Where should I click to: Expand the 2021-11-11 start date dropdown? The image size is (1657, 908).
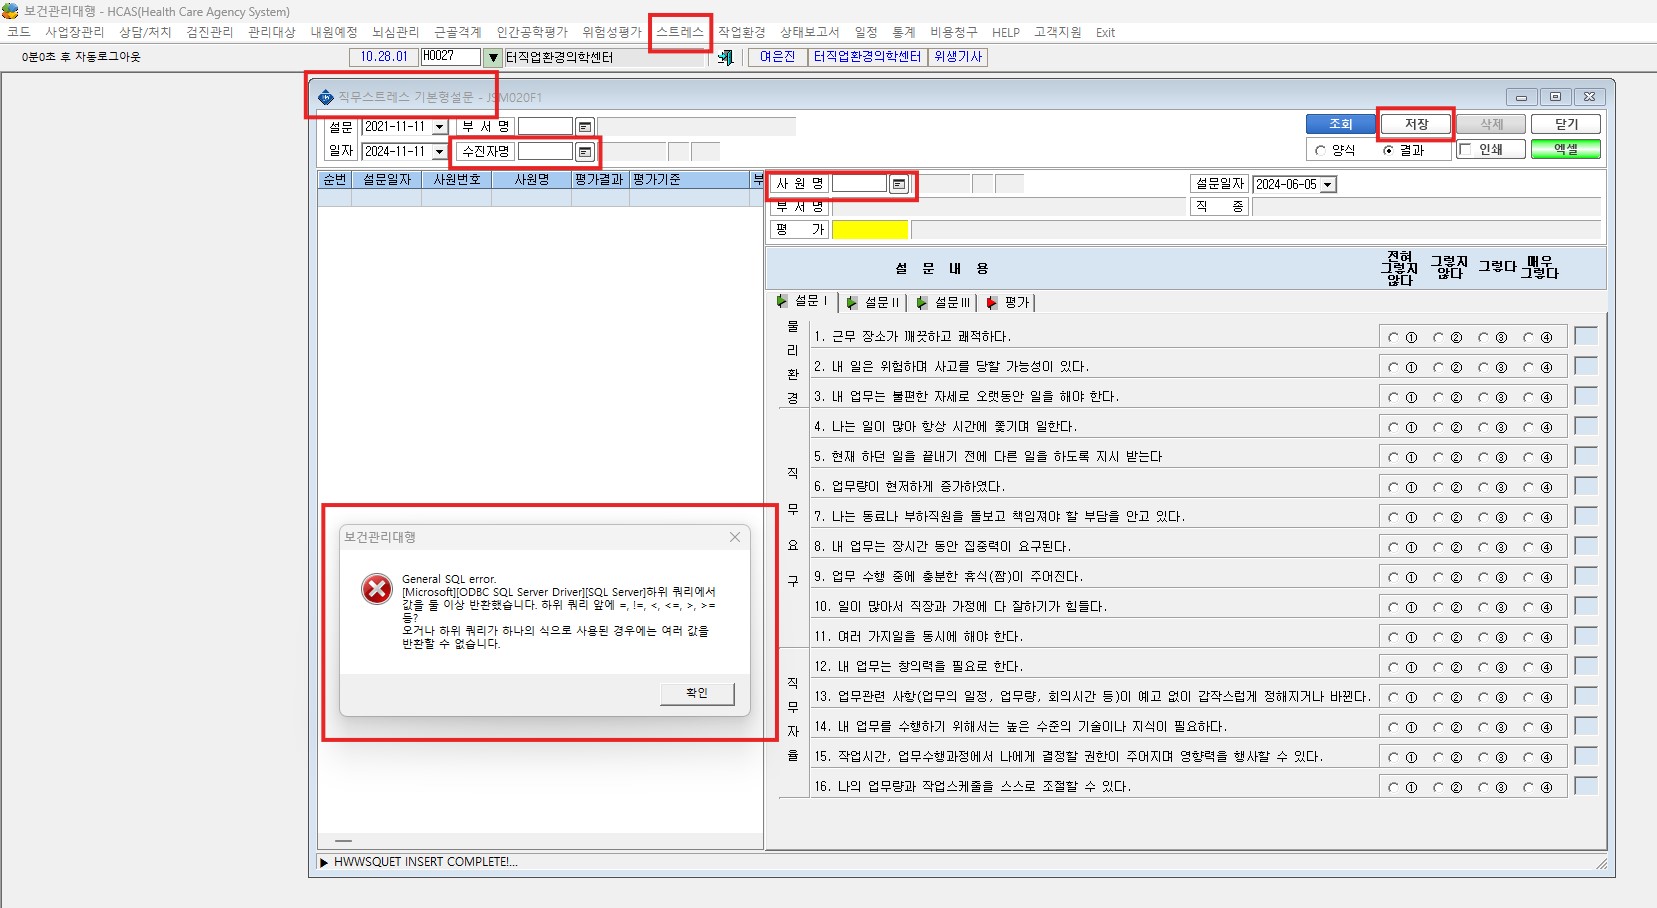coord(439,127)
